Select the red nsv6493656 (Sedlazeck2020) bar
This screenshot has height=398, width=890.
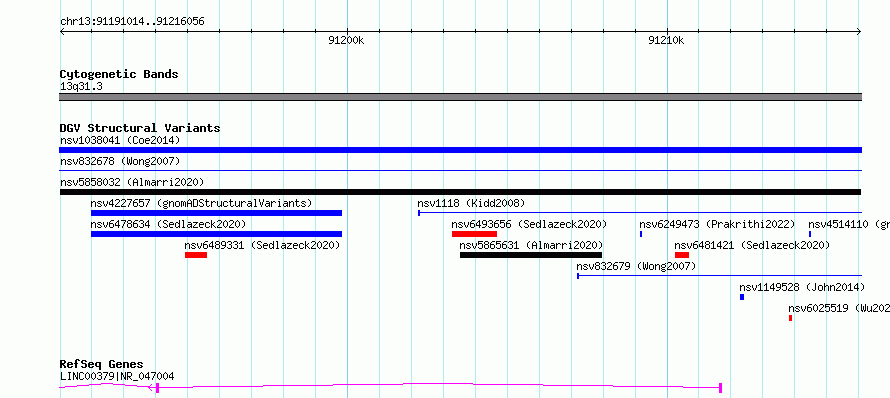click(x=475, y=234)
